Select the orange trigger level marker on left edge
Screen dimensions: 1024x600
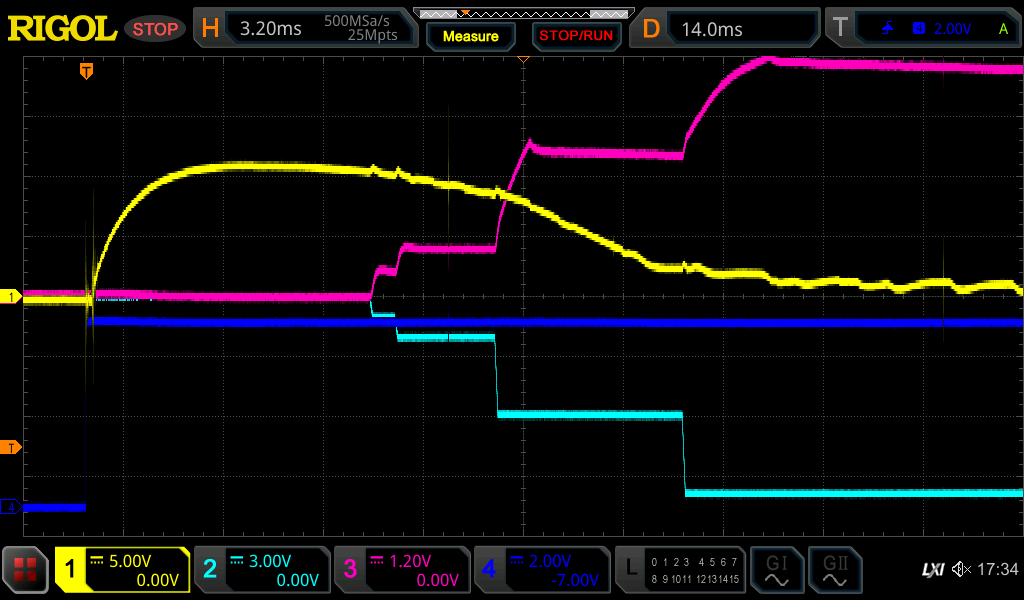tap(11, 447)
